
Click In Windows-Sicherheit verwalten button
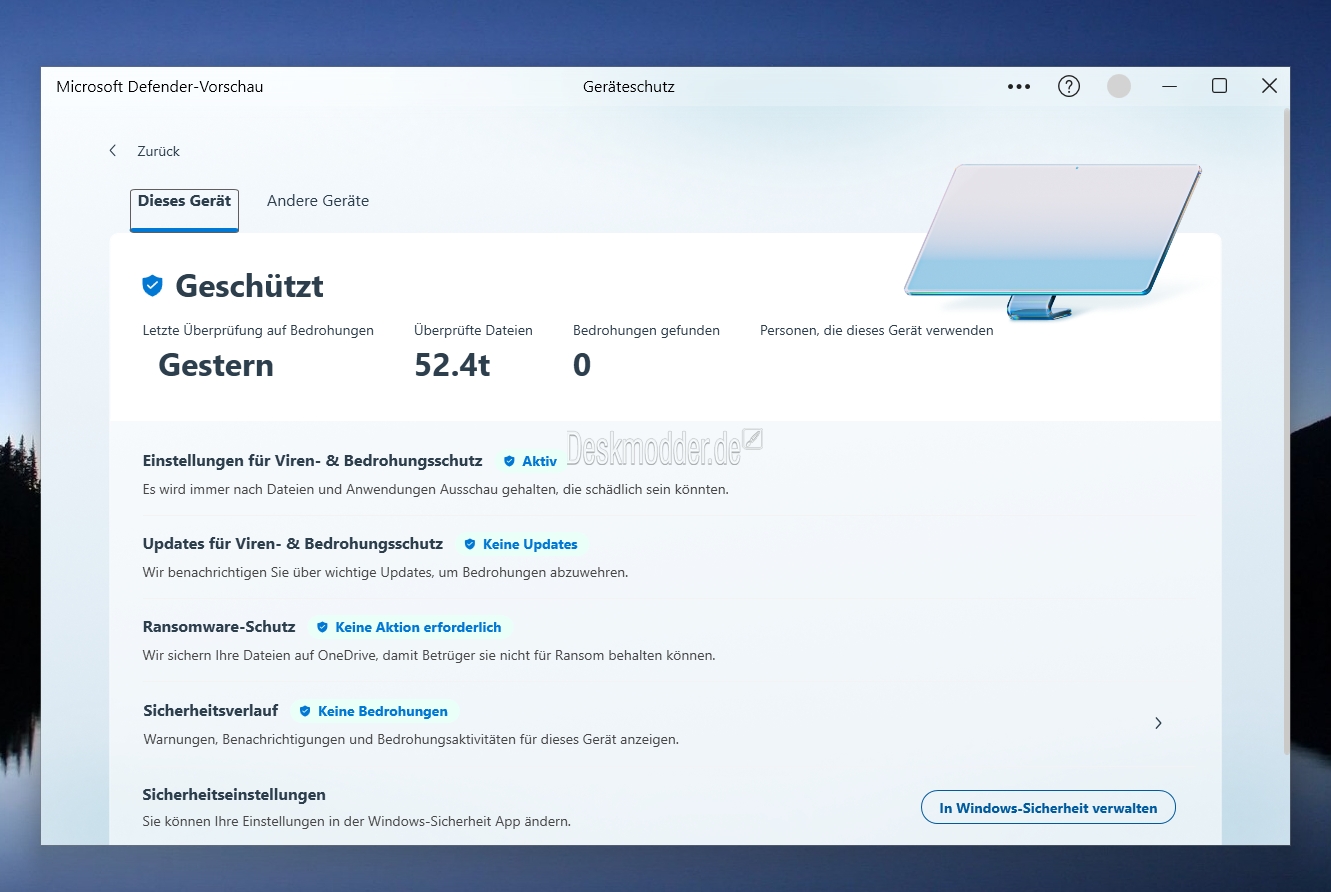(x=1048, y=808)
